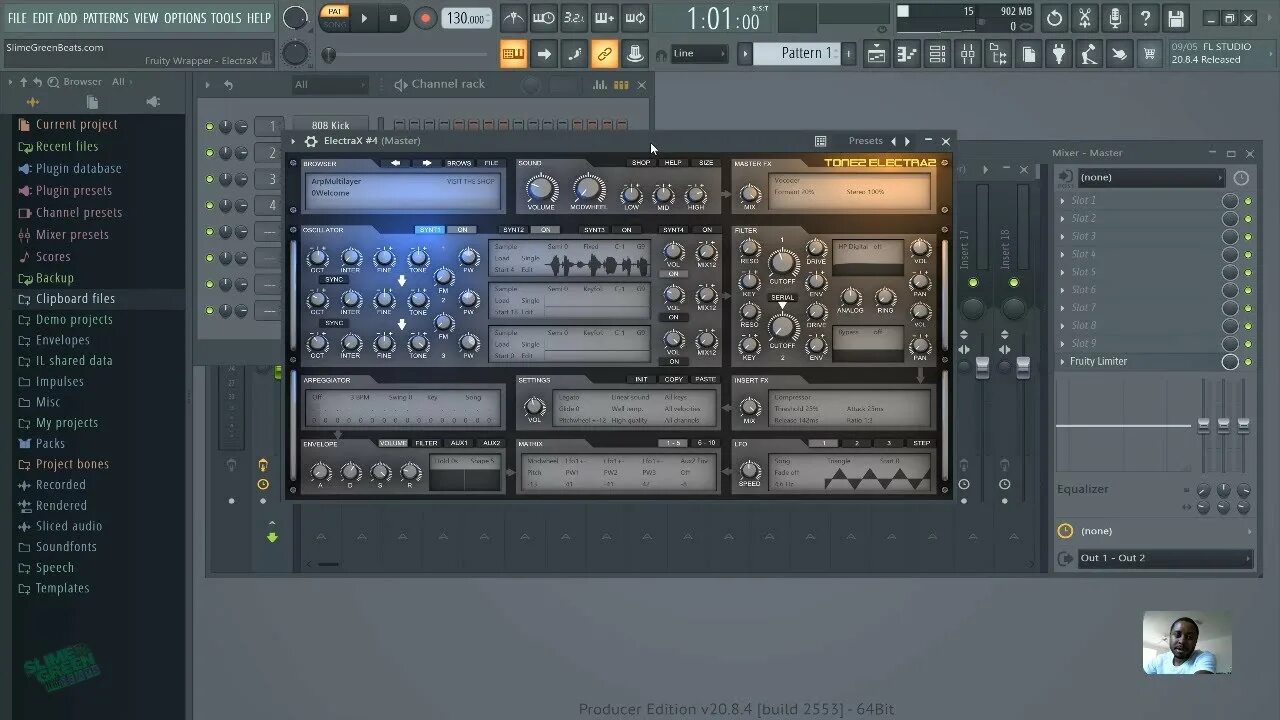Click 808 Kick channel button
Screen dimensions: 1280x720
tap(330, 126)
